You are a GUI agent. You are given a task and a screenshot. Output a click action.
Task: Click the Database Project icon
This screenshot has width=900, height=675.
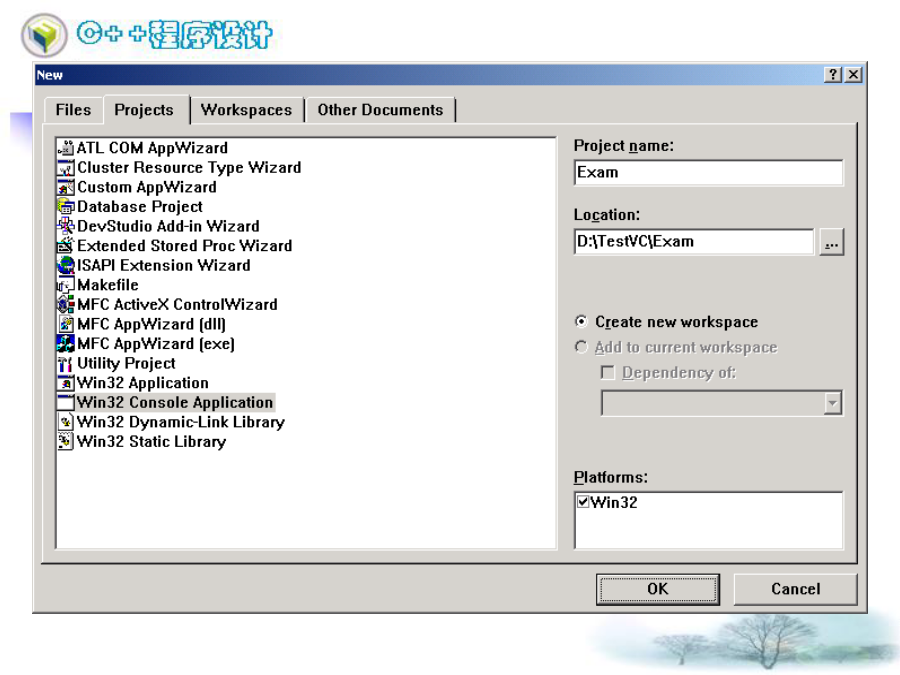66,207
